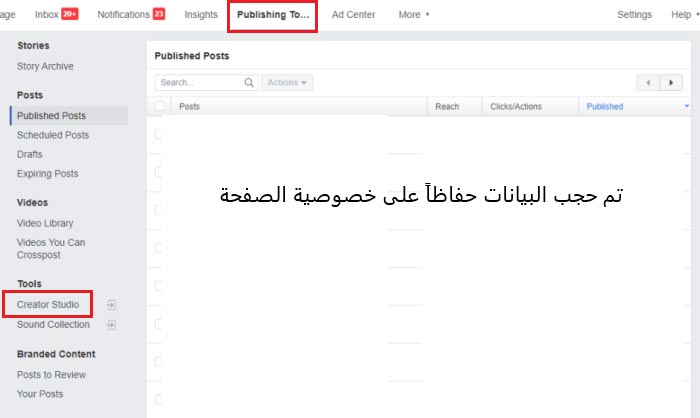This screenshot has height=418, width=700.
Task: Go to previous page arrow
Action: click(x=648, y=83)
